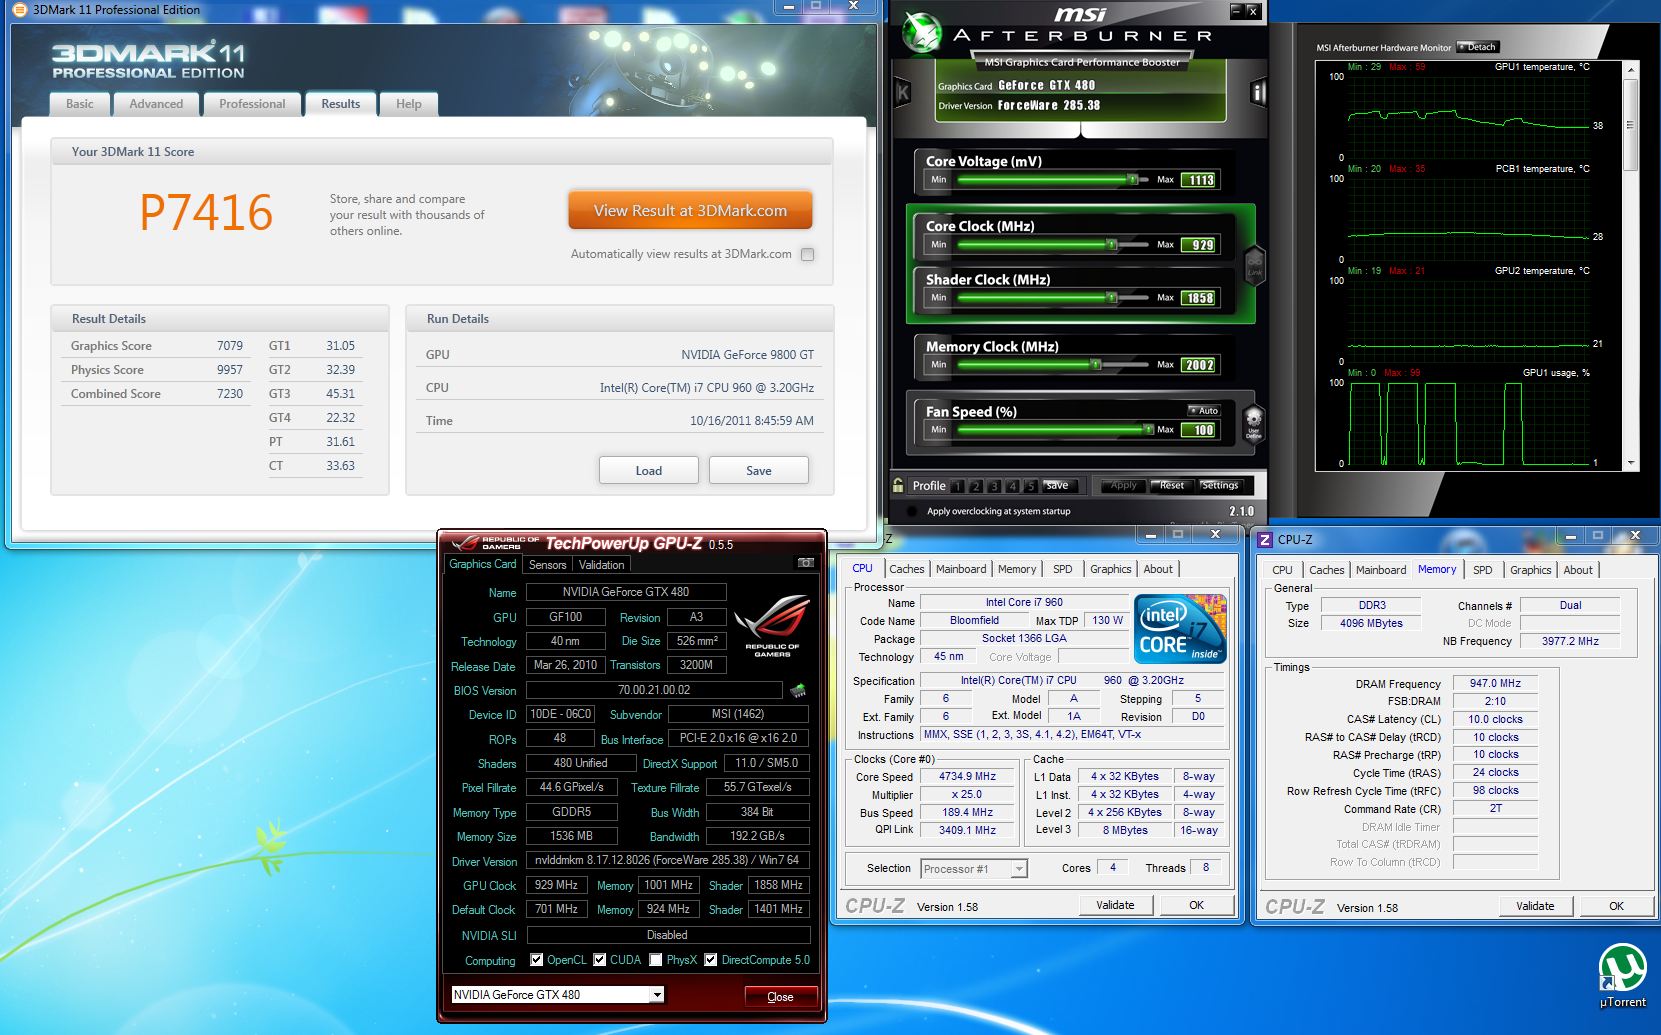Click the Afterburner Reset button

point(1172,485)
